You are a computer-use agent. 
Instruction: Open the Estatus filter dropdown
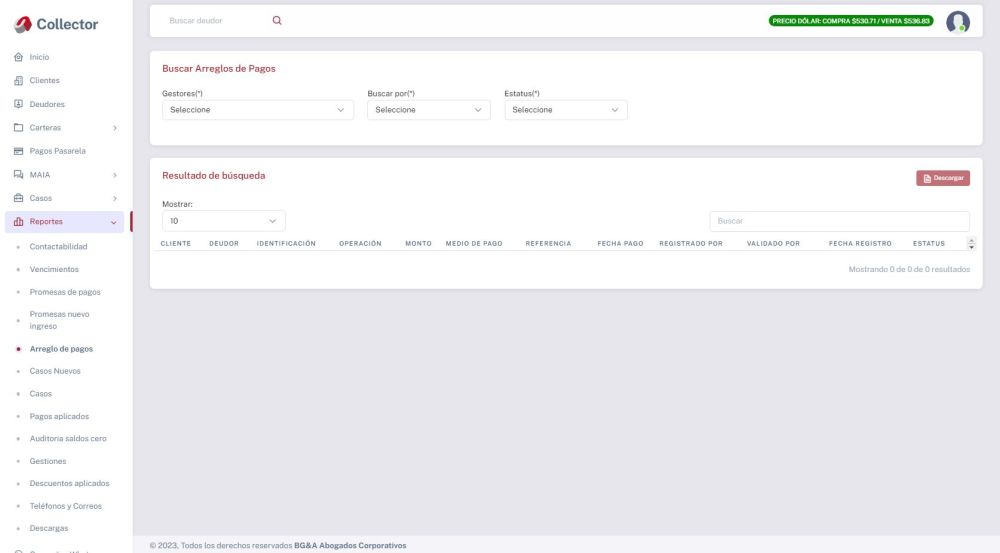[565, 110]
